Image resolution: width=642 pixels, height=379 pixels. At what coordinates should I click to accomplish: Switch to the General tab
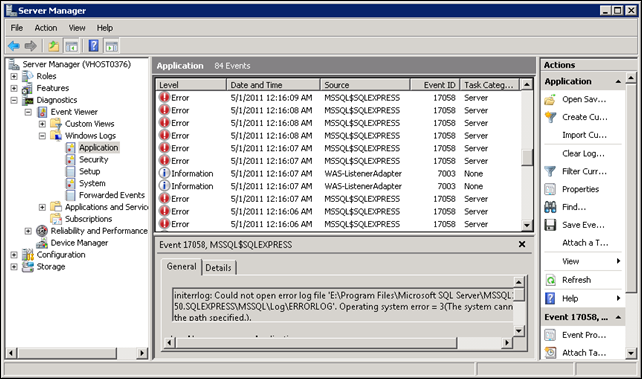coord(181,266)
